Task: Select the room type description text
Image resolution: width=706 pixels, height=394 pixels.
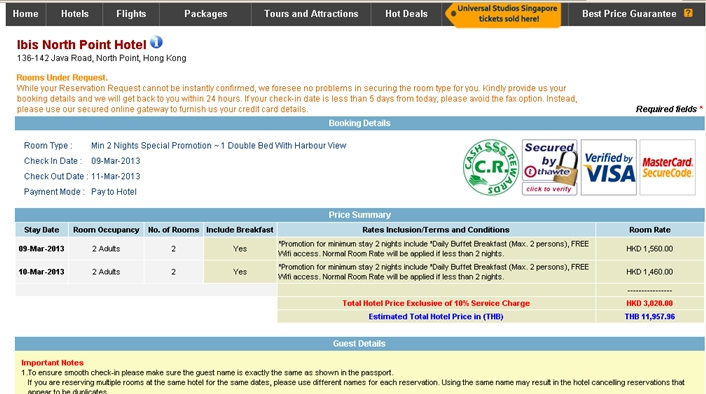Action: click(x=219, y=145)
